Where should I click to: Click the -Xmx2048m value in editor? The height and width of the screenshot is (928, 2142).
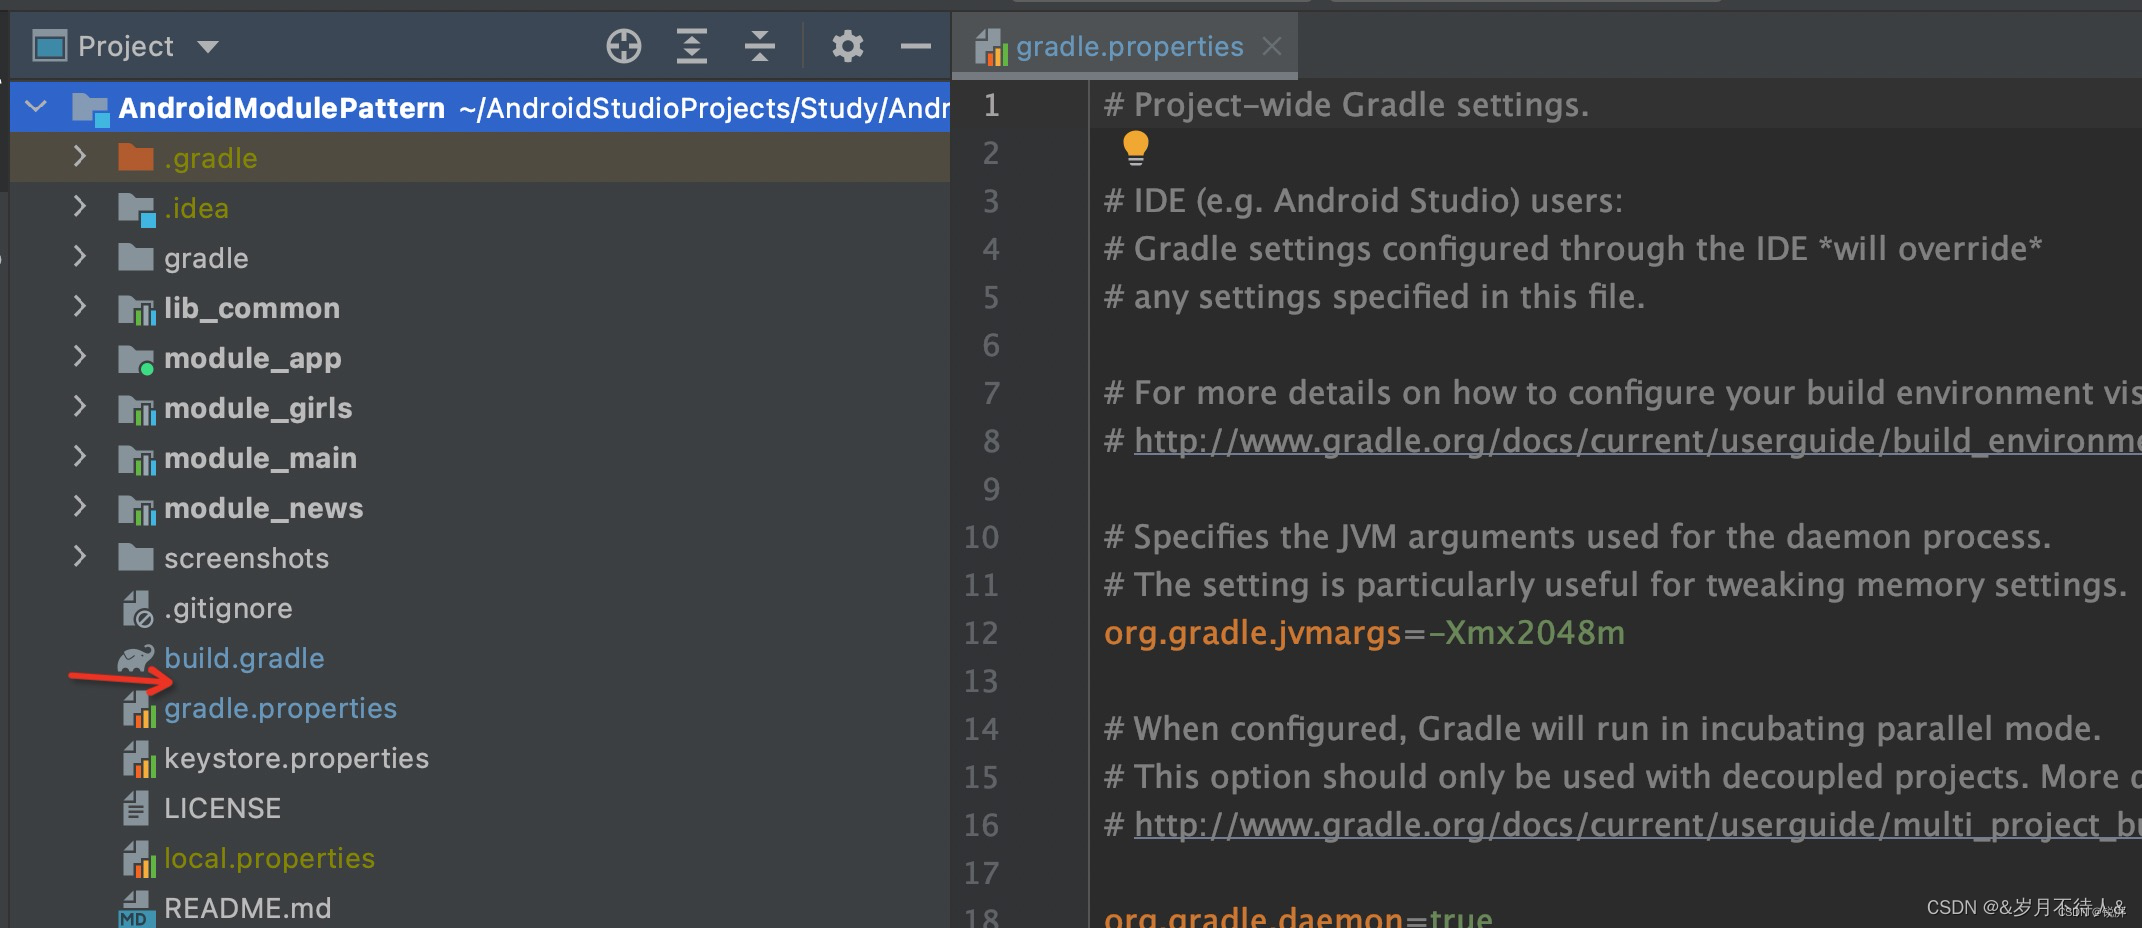coord(1526,633)
